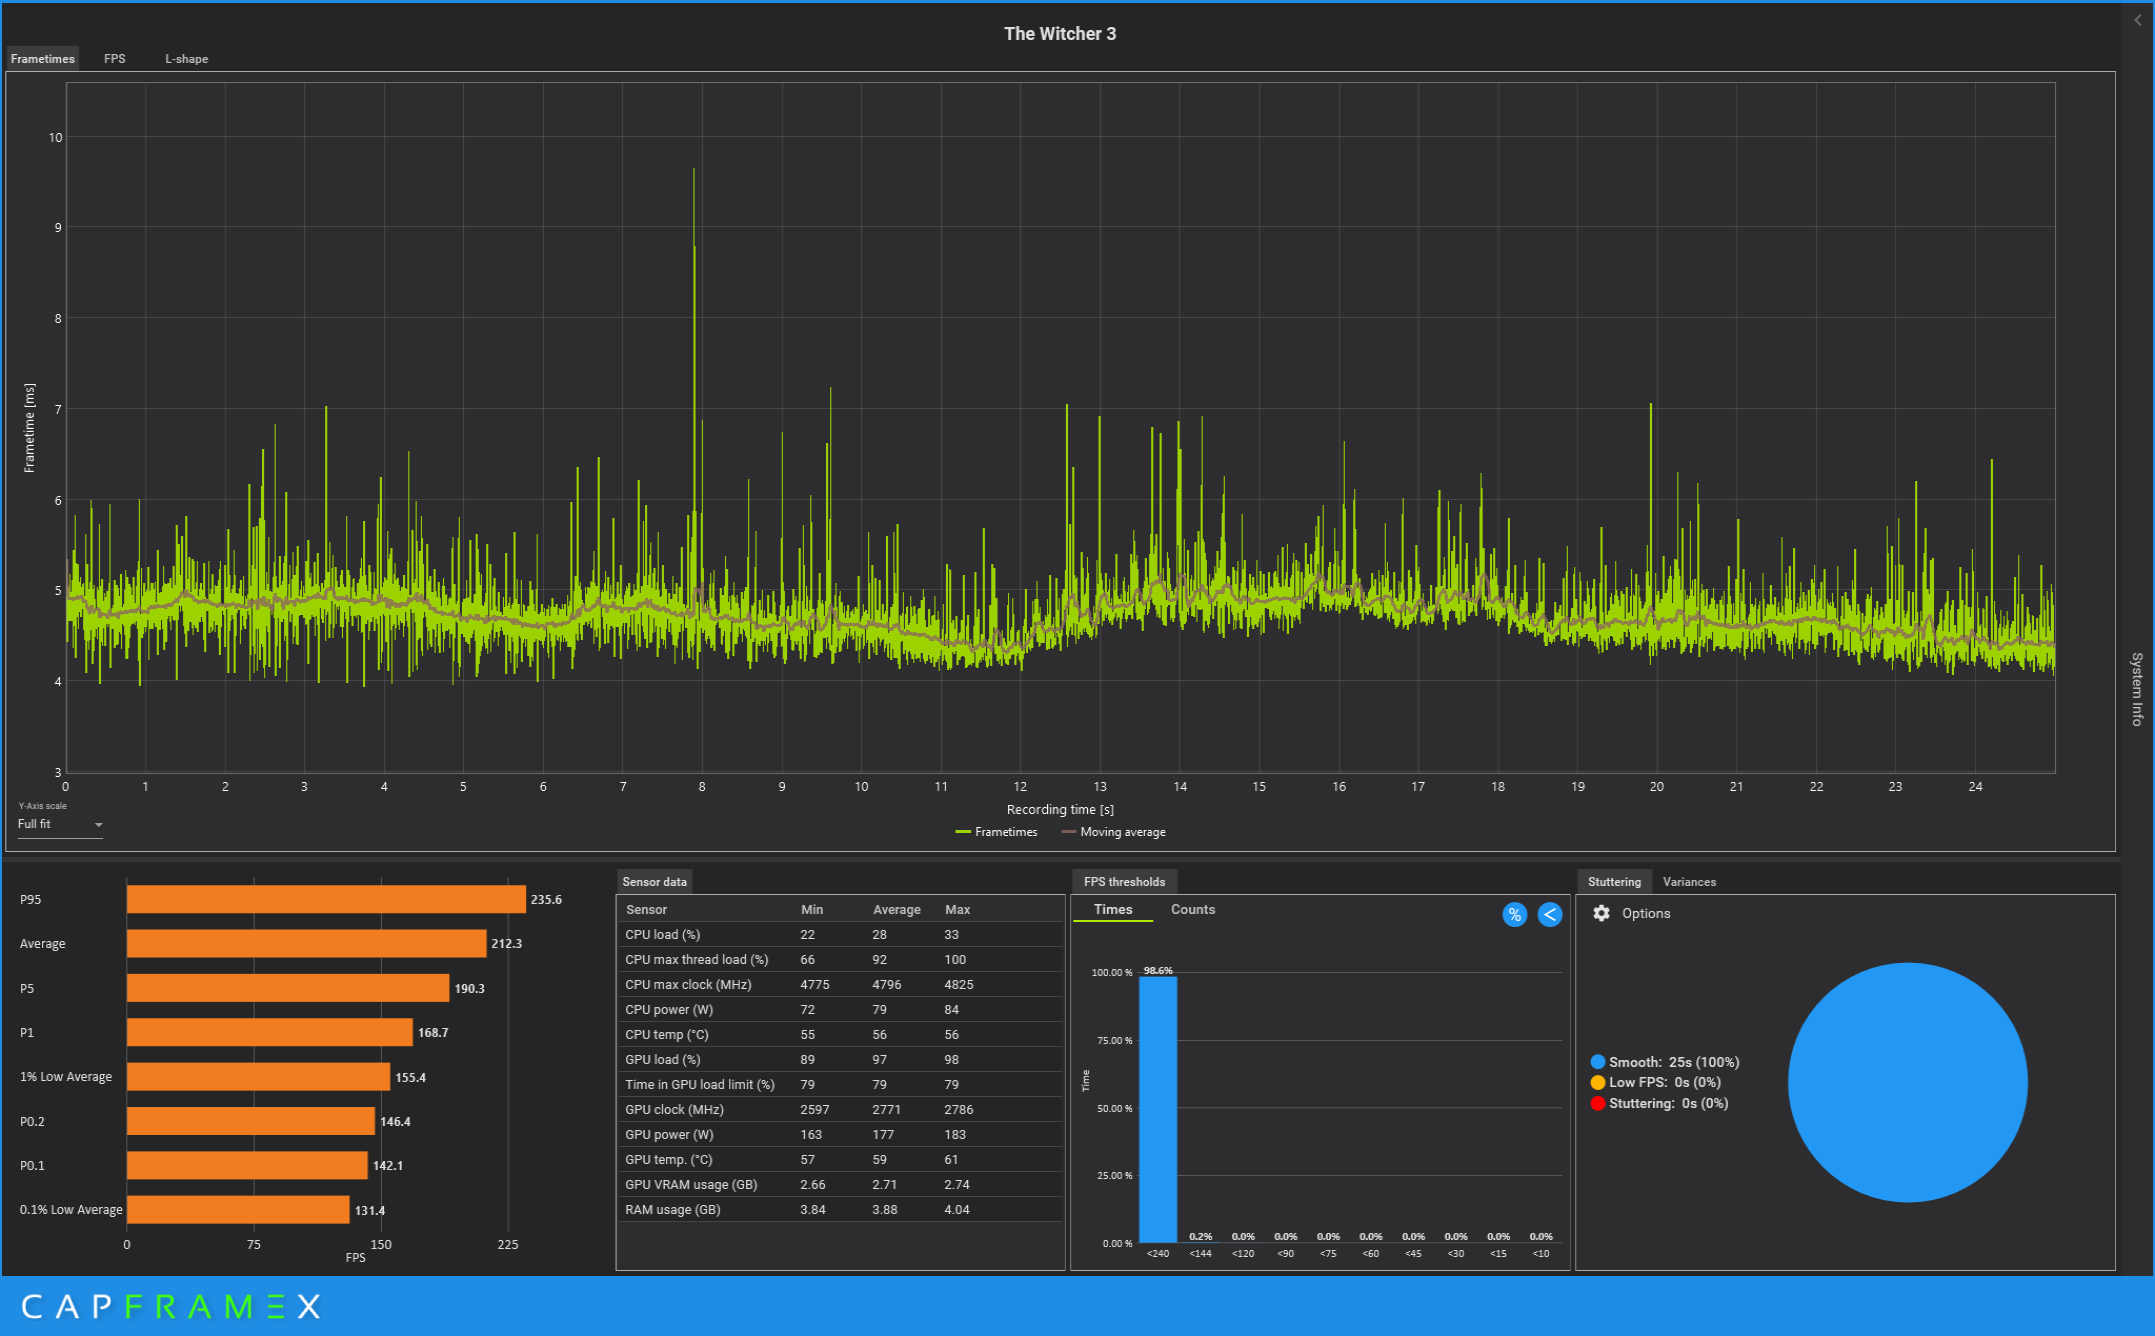Screen dimensions: 2155x1336
Task: Click the blue <240 threshold bar
Action: [x=1157, y=1110]
